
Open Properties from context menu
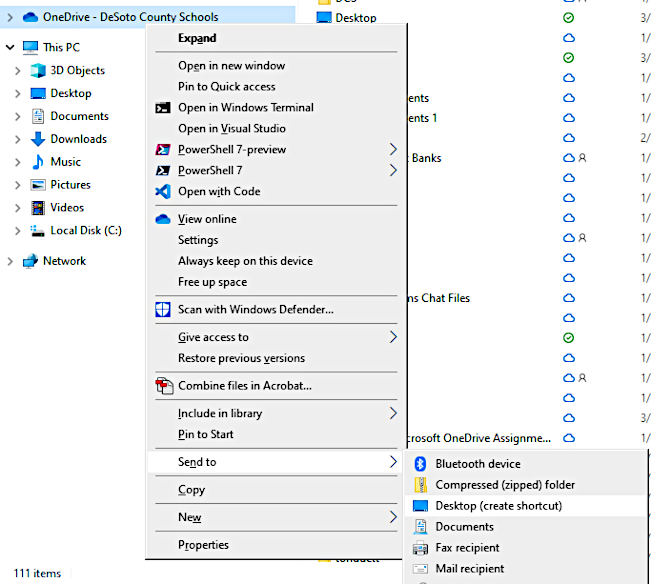point(276,545)
